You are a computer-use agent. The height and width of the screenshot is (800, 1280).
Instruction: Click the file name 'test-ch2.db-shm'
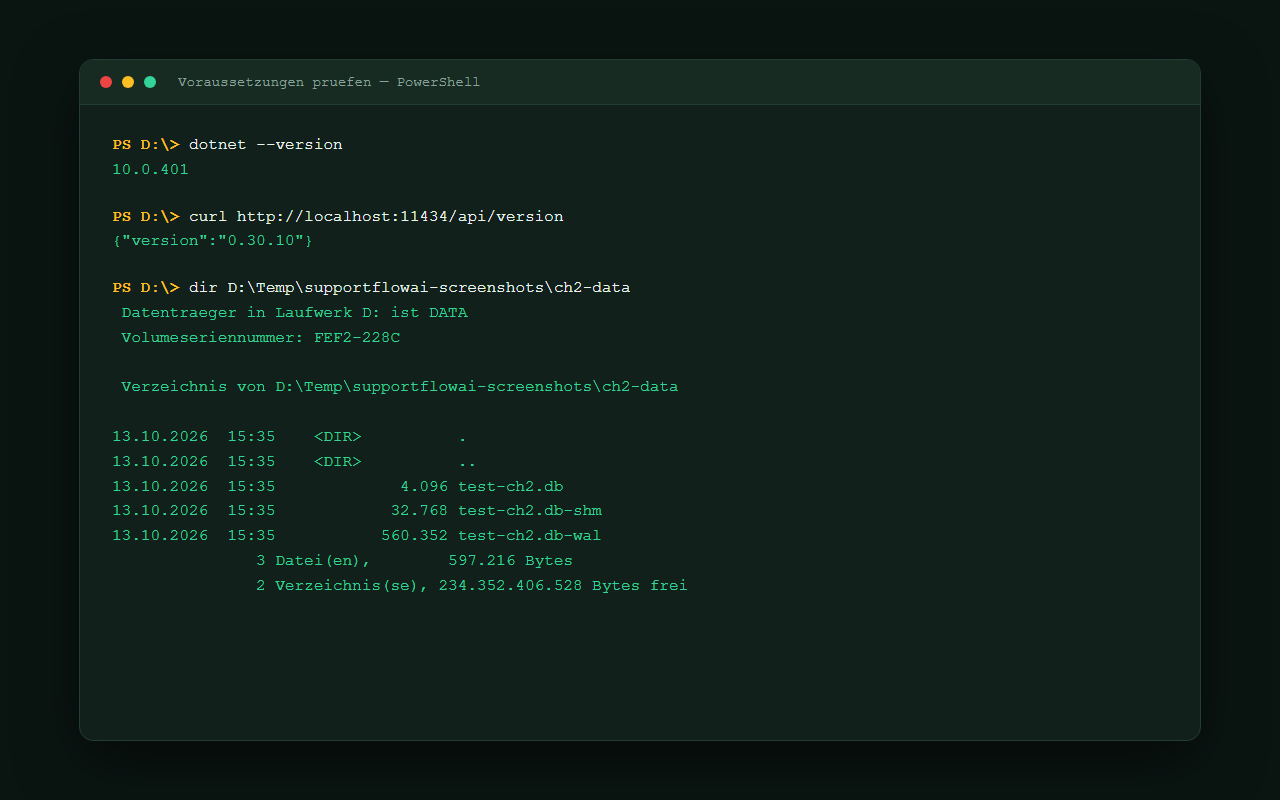click(x=530, y=511)
